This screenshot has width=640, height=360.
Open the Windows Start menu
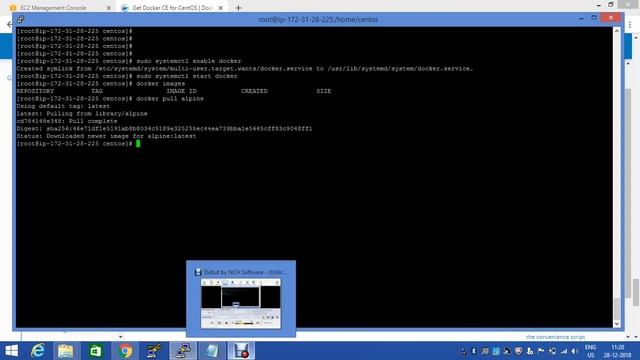11,351
